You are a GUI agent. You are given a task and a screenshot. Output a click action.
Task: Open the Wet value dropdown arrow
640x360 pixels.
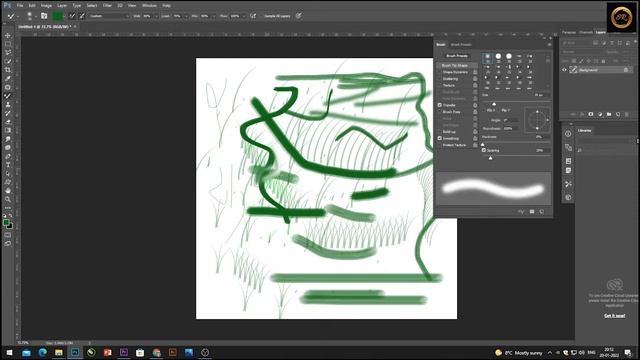155,16
